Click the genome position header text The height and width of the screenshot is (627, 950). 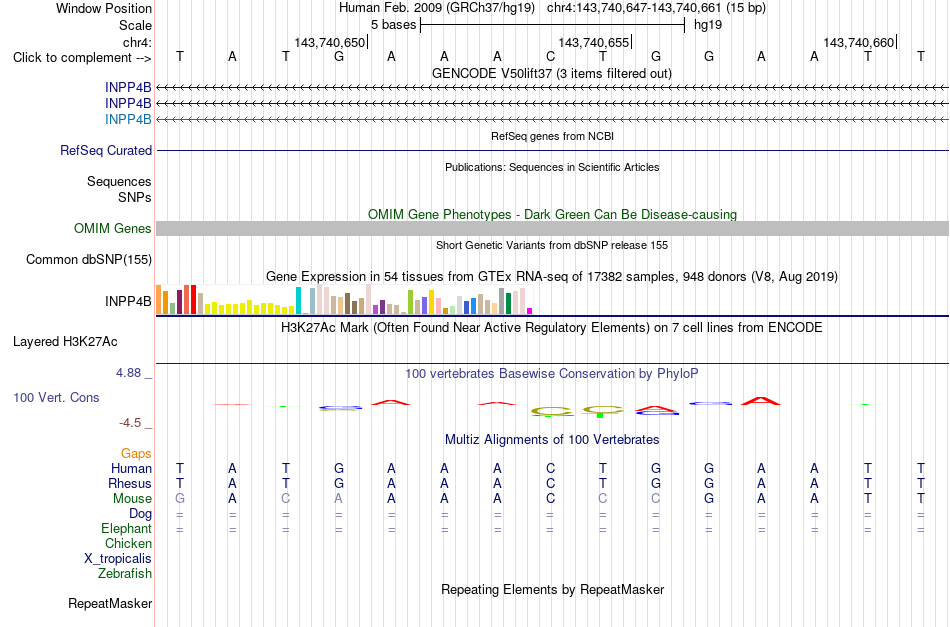coord(552,8)
